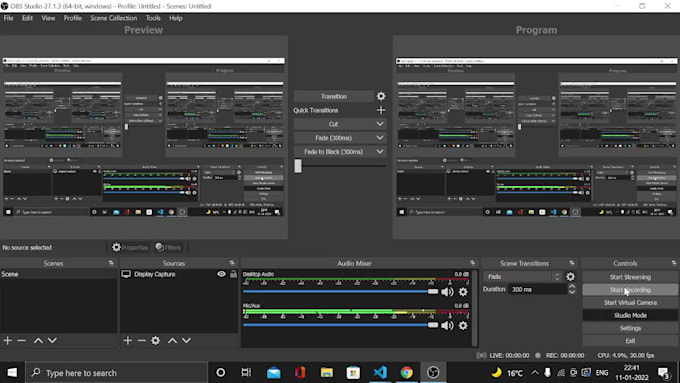Open Microsoft Store from taskbar
Viewport: 680px width, 383px height.
[353, 373]
